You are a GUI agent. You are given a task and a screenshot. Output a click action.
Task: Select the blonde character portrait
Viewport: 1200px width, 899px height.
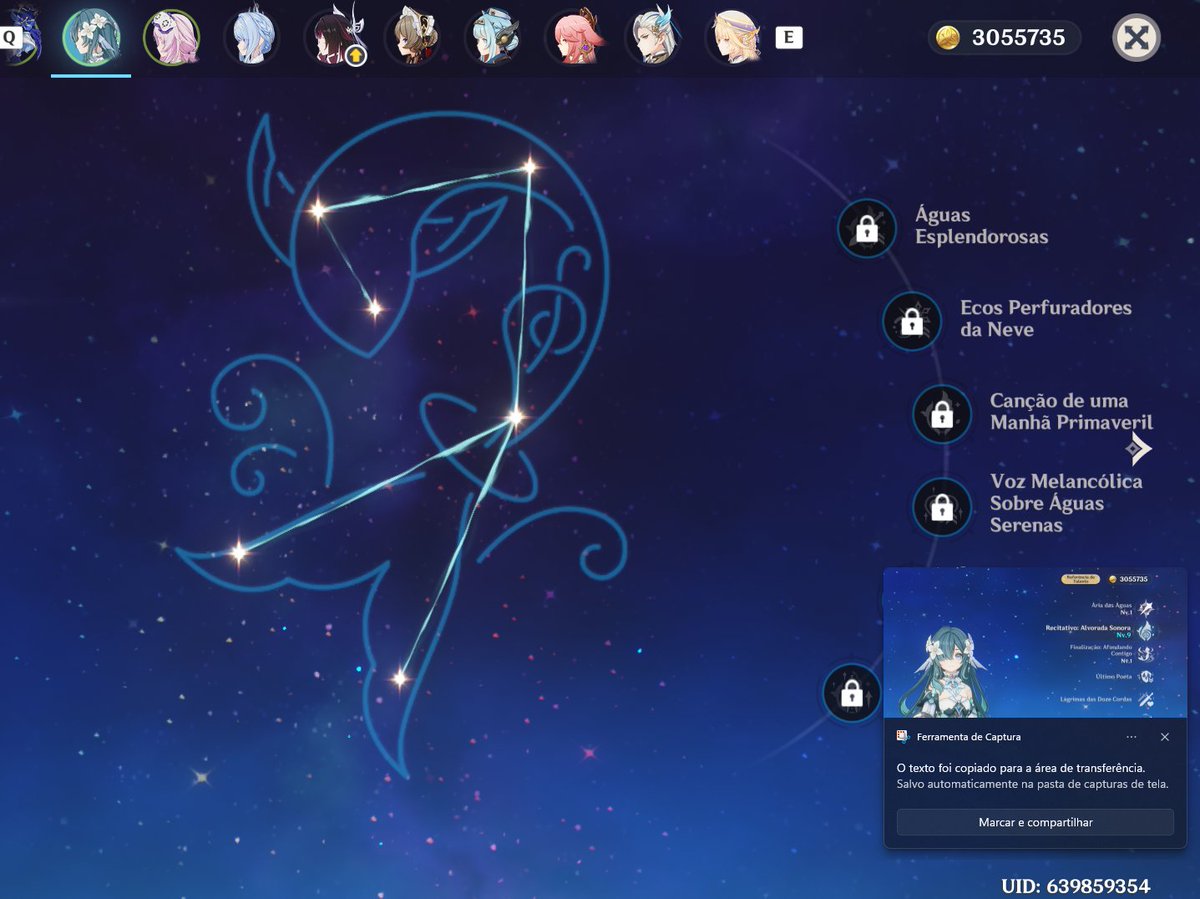point(734,38)
